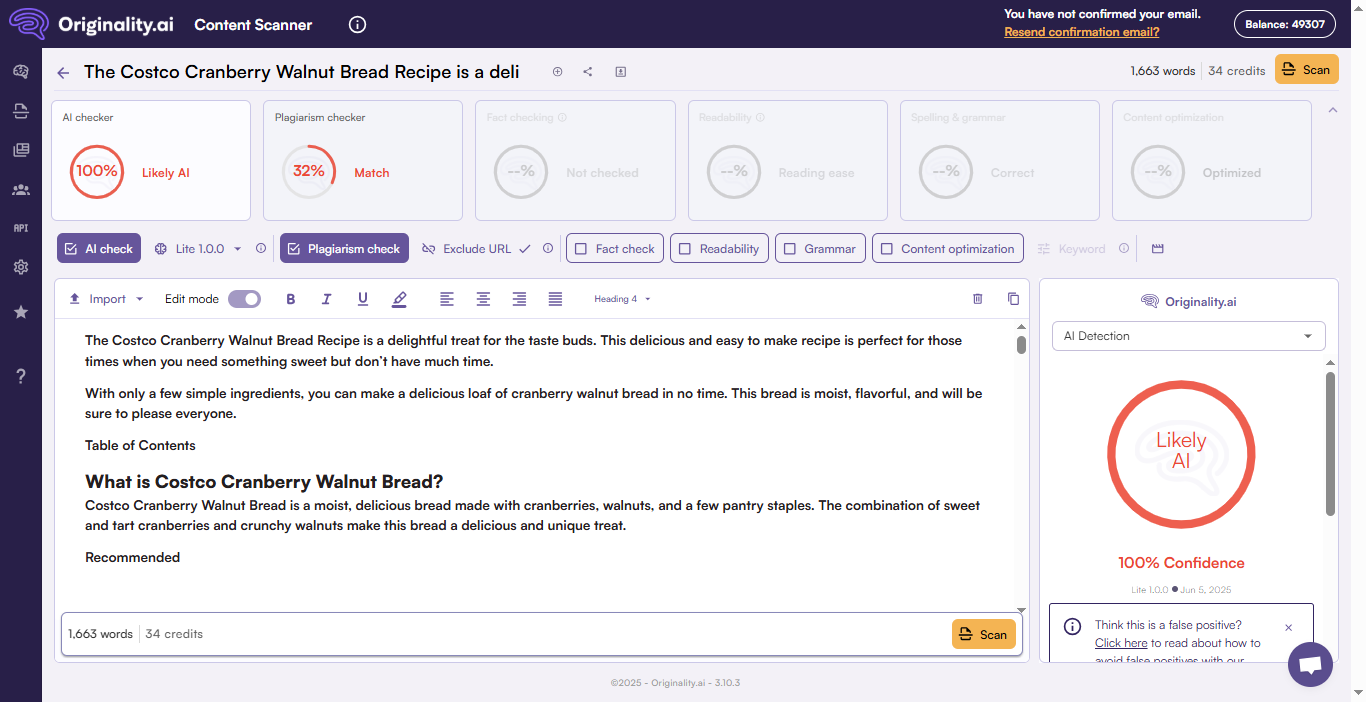This screenshot has width=1366, height=702.
Task: Uncheck the AI check option
Action: [99, 249]
